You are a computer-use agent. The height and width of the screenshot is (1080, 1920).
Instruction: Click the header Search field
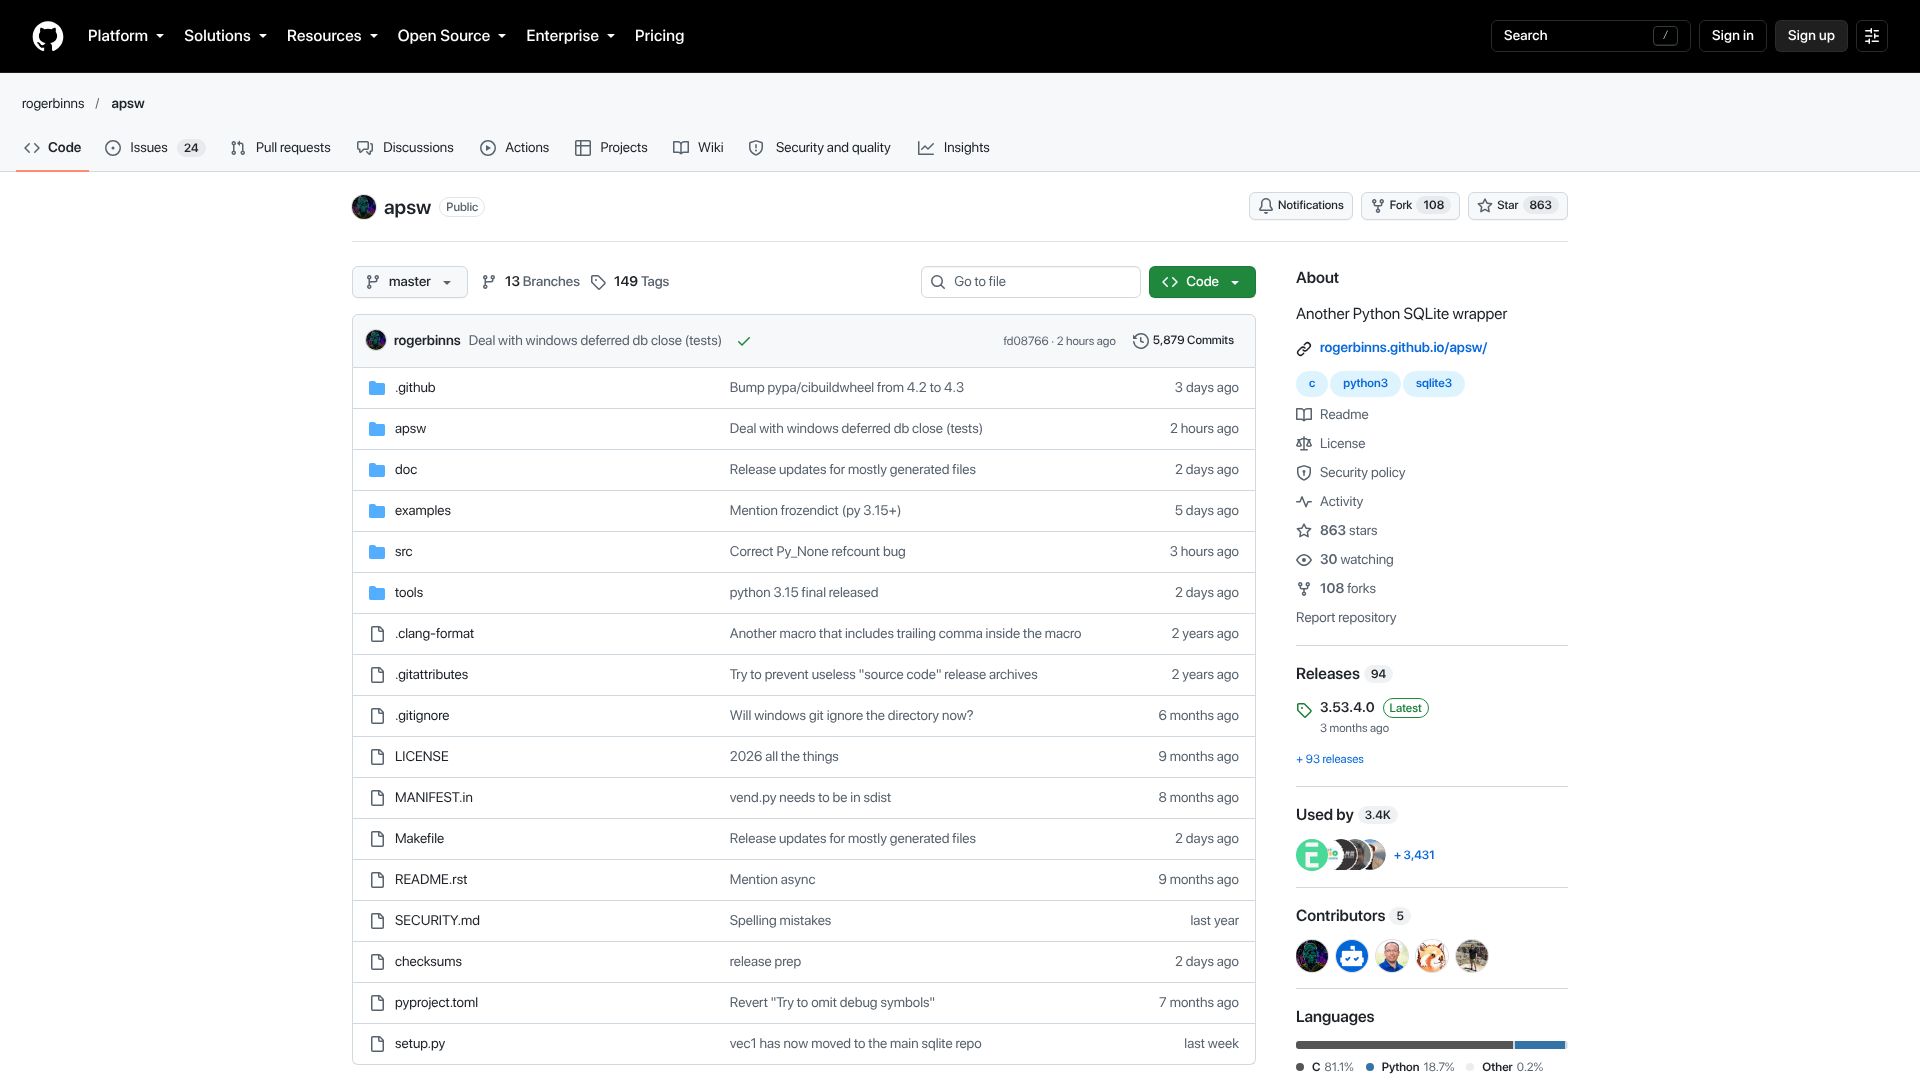pos(1590,36)
